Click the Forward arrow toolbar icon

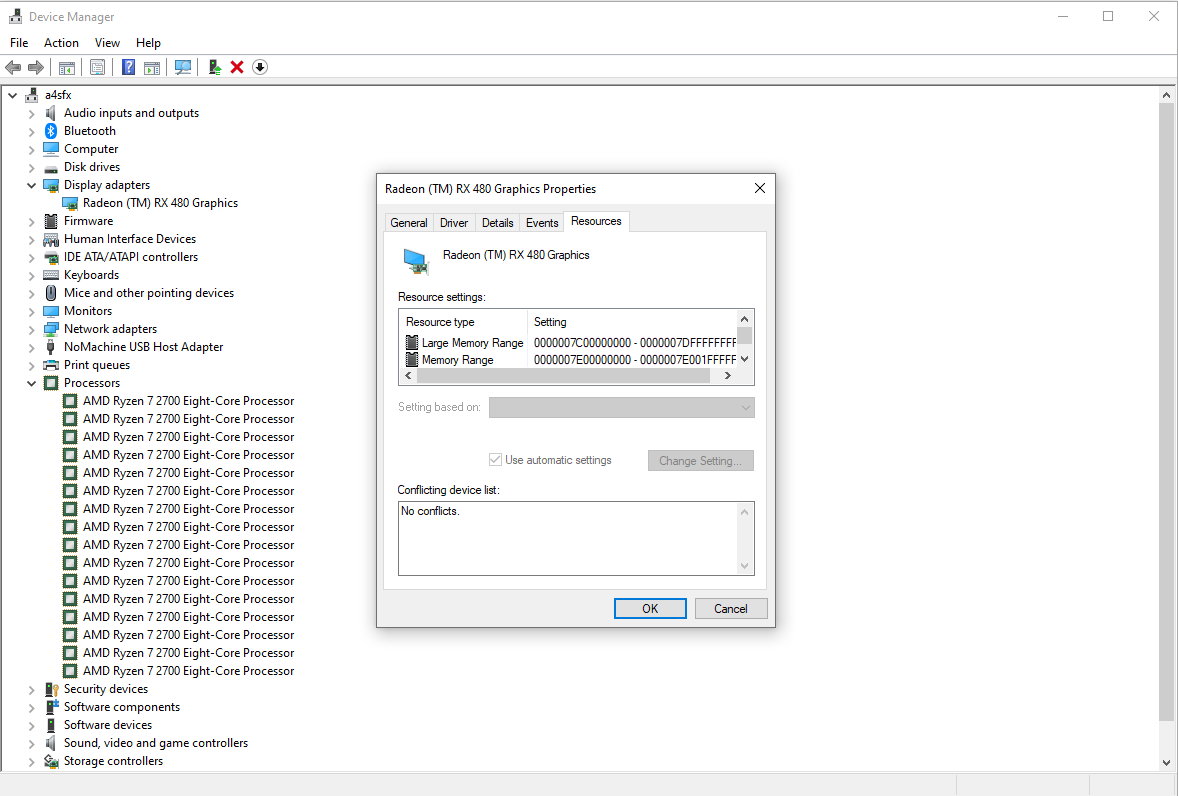(x=36, y=68)
